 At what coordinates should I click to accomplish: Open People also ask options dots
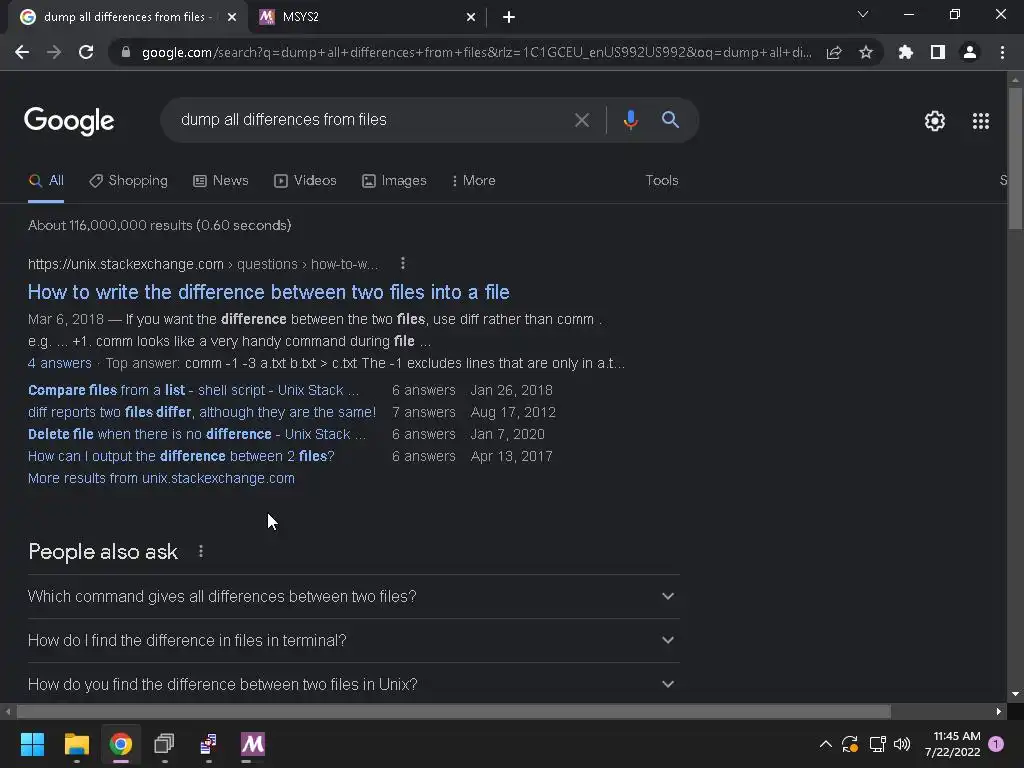click(201, 552)
